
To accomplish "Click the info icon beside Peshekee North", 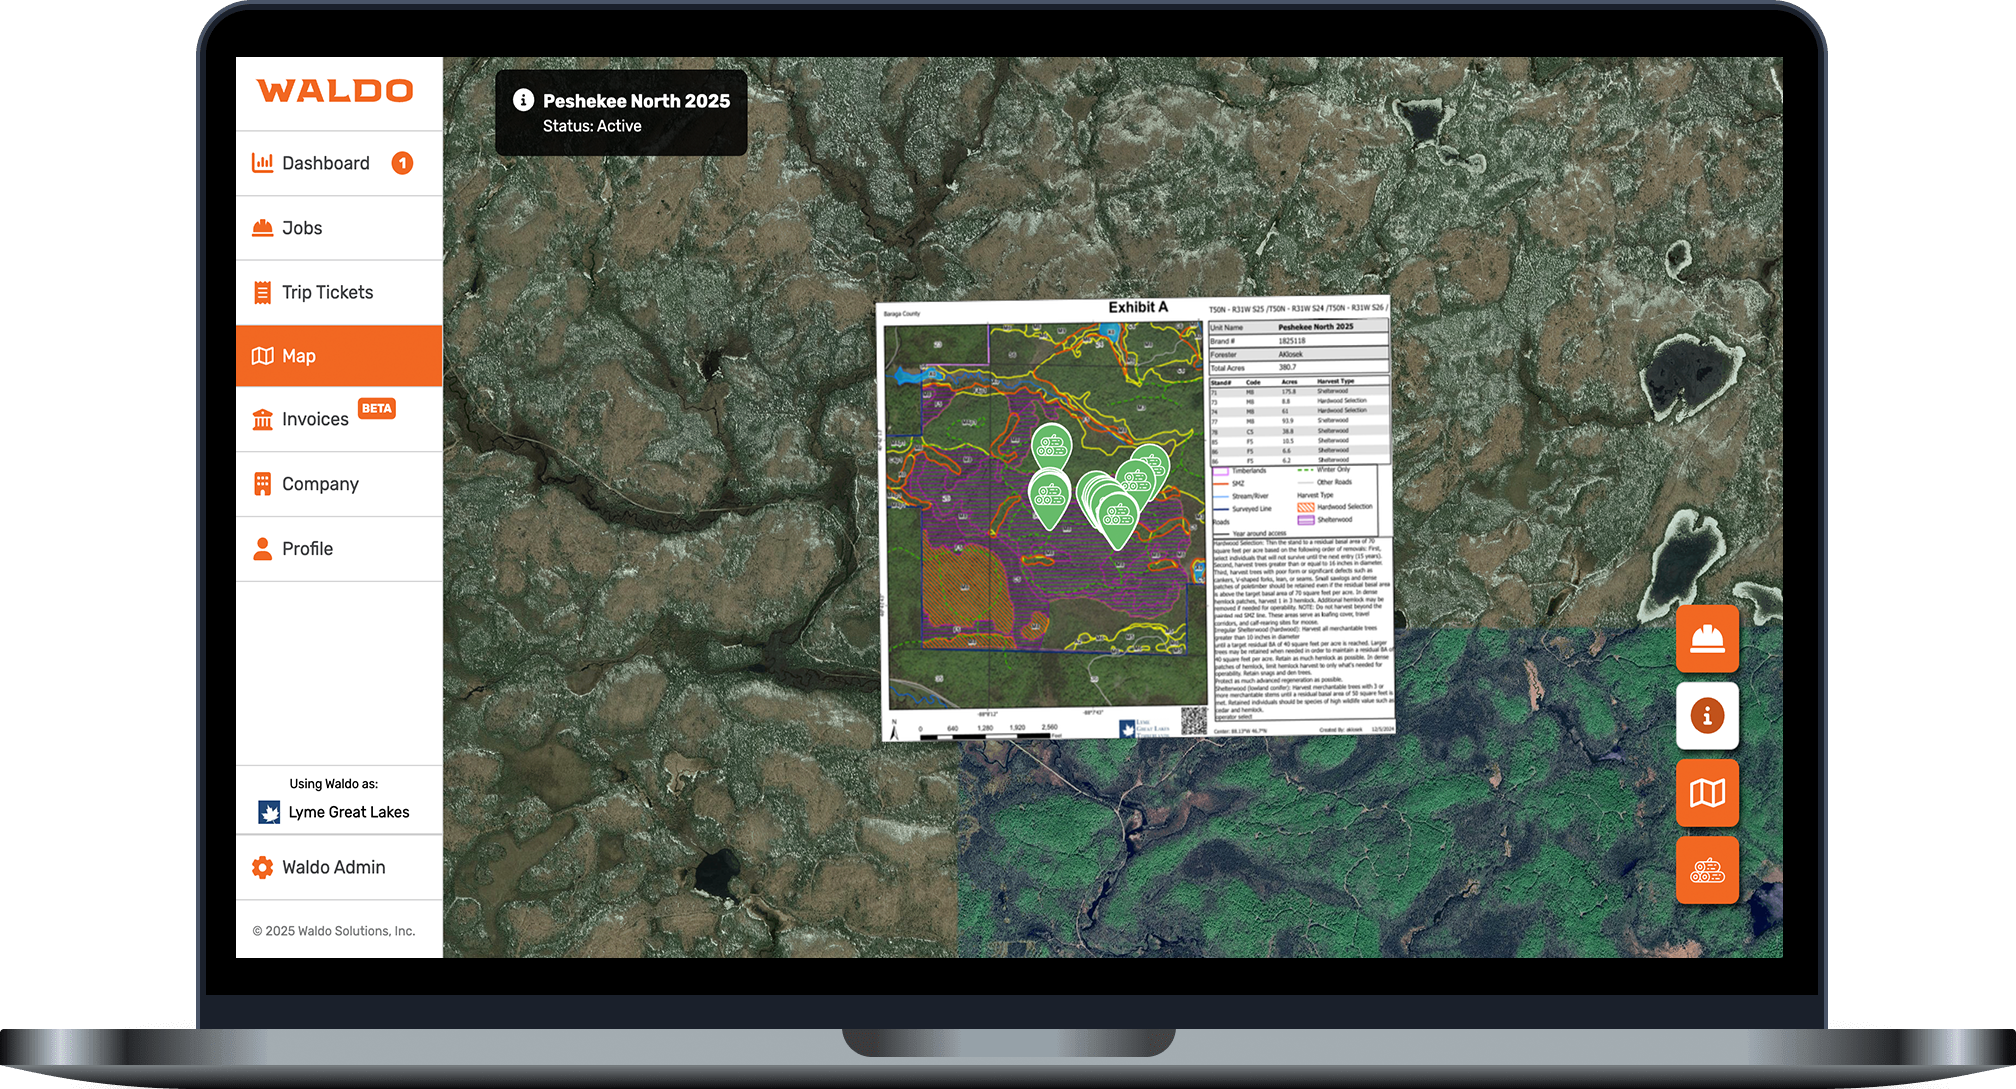I will coord(523,100).
